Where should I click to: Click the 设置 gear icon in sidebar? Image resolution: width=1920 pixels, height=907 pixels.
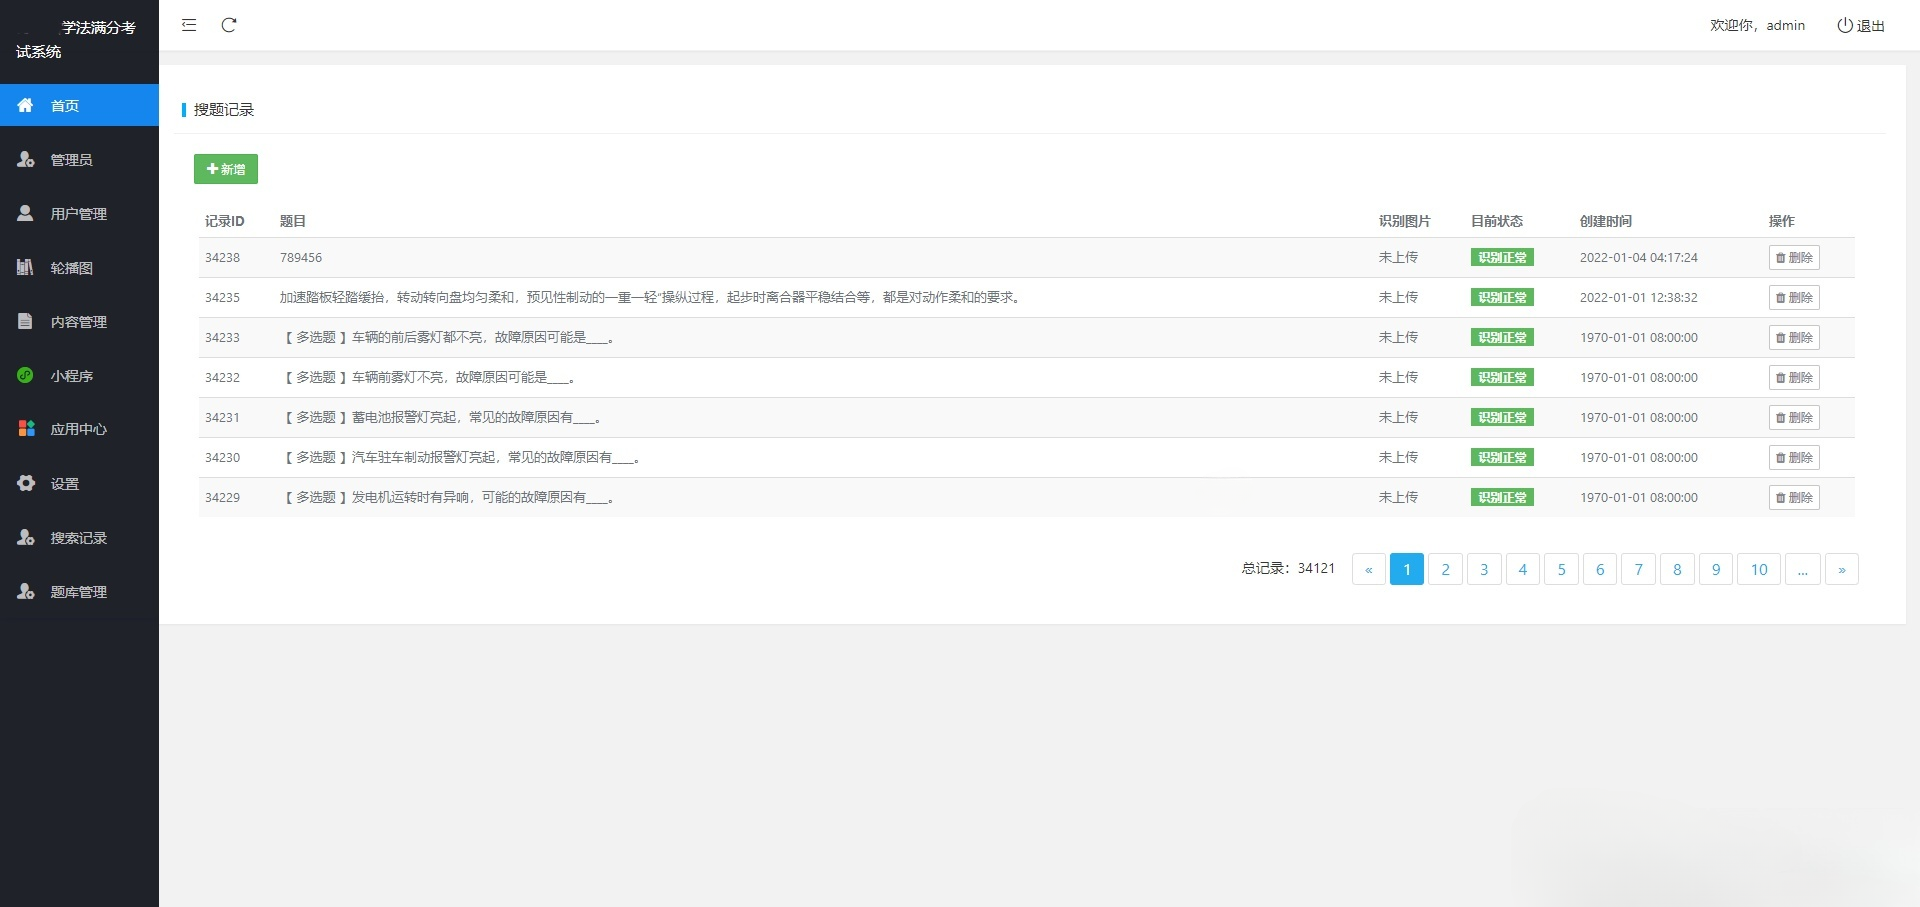[x=26, y=483]
